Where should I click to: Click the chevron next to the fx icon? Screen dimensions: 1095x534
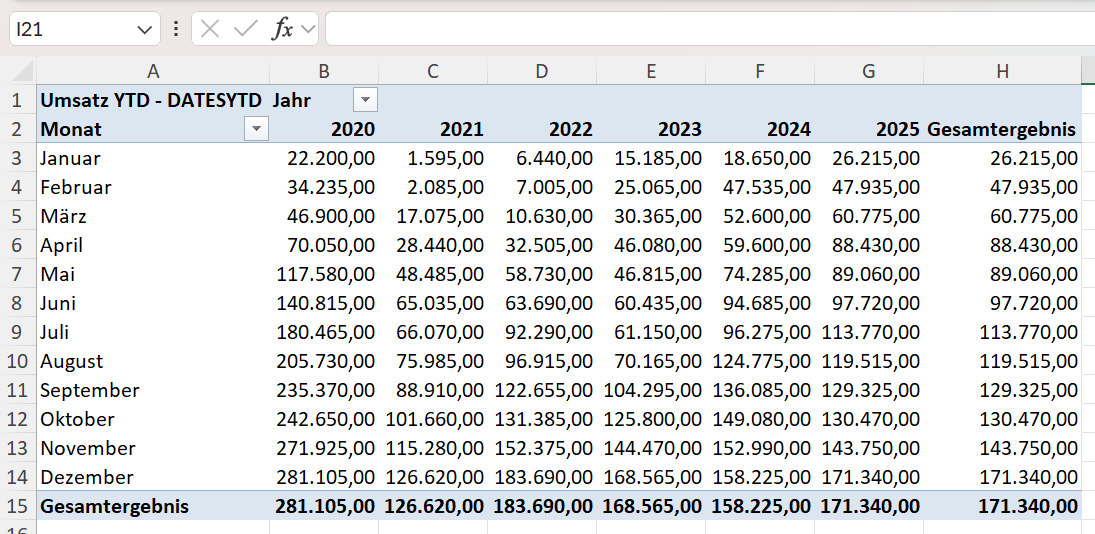coord(307,29)
